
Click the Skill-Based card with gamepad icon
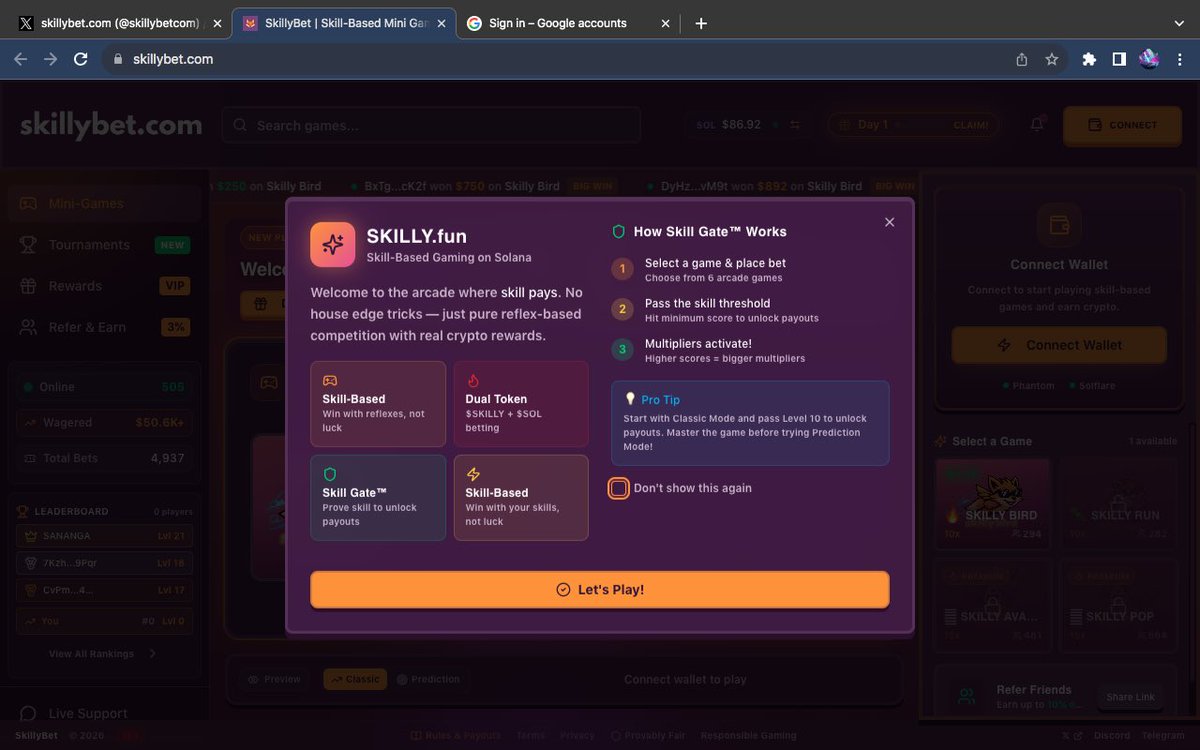coord(378,404)
